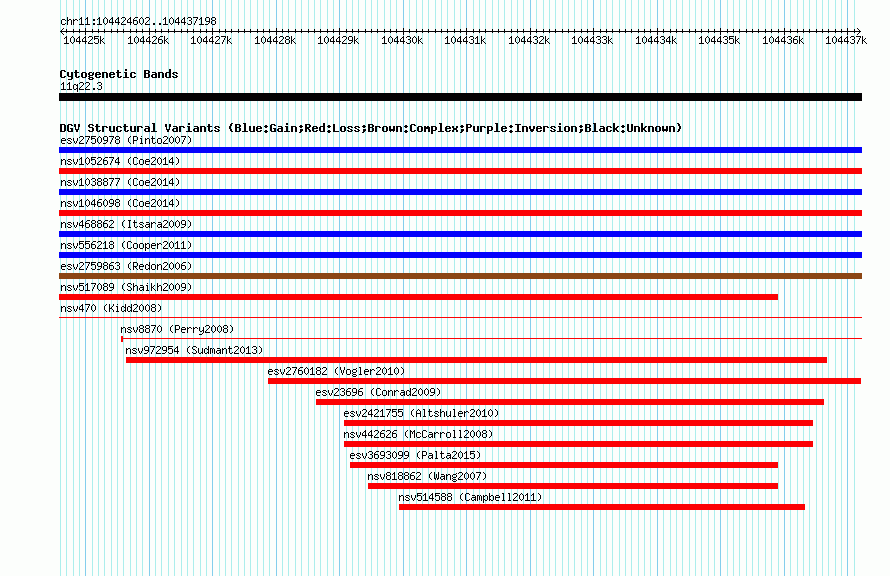Image resolution: width=890 pixels, height=576 pixels.
Task: Select the esv23696 (Conrad2009) loss bar
Action: coord(570,402)
